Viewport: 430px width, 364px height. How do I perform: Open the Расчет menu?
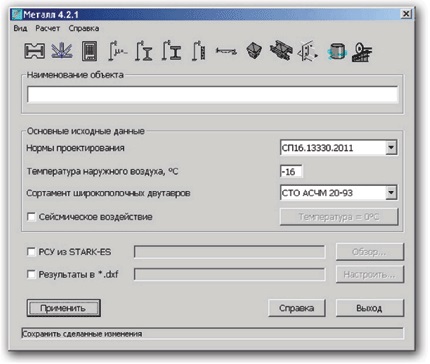coord(48,28)
